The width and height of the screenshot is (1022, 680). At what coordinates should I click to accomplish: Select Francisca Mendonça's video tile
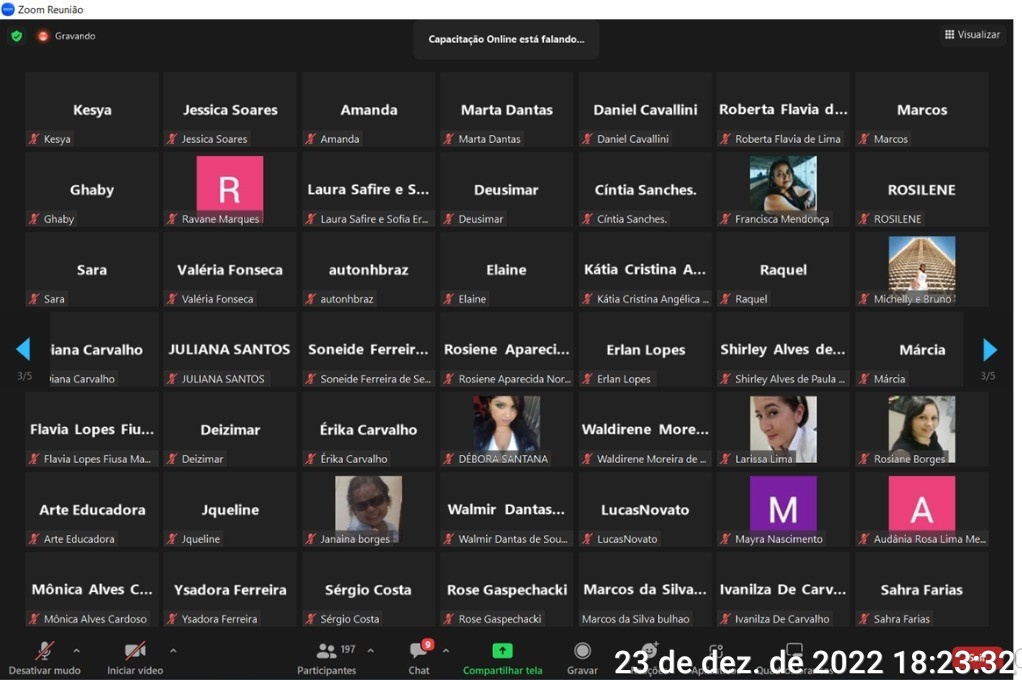point(782,189)
